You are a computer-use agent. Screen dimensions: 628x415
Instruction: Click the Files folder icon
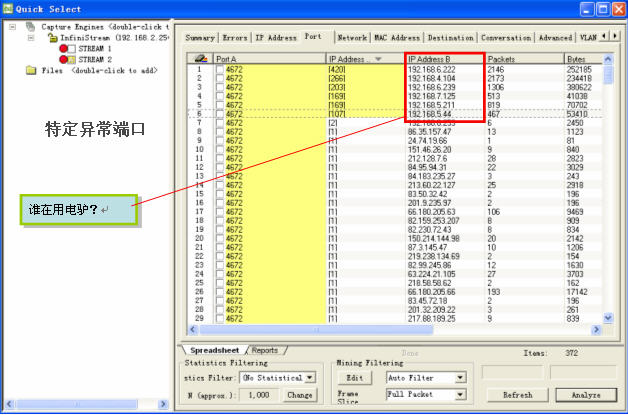click(x=31, y=71)
